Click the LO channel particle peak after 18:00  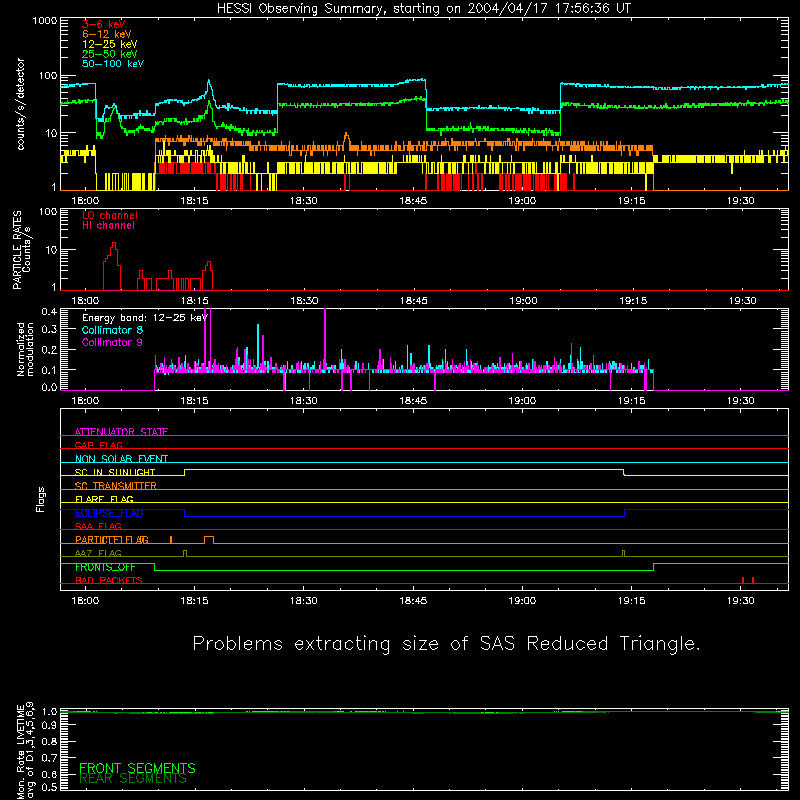[x=113, y=265]
